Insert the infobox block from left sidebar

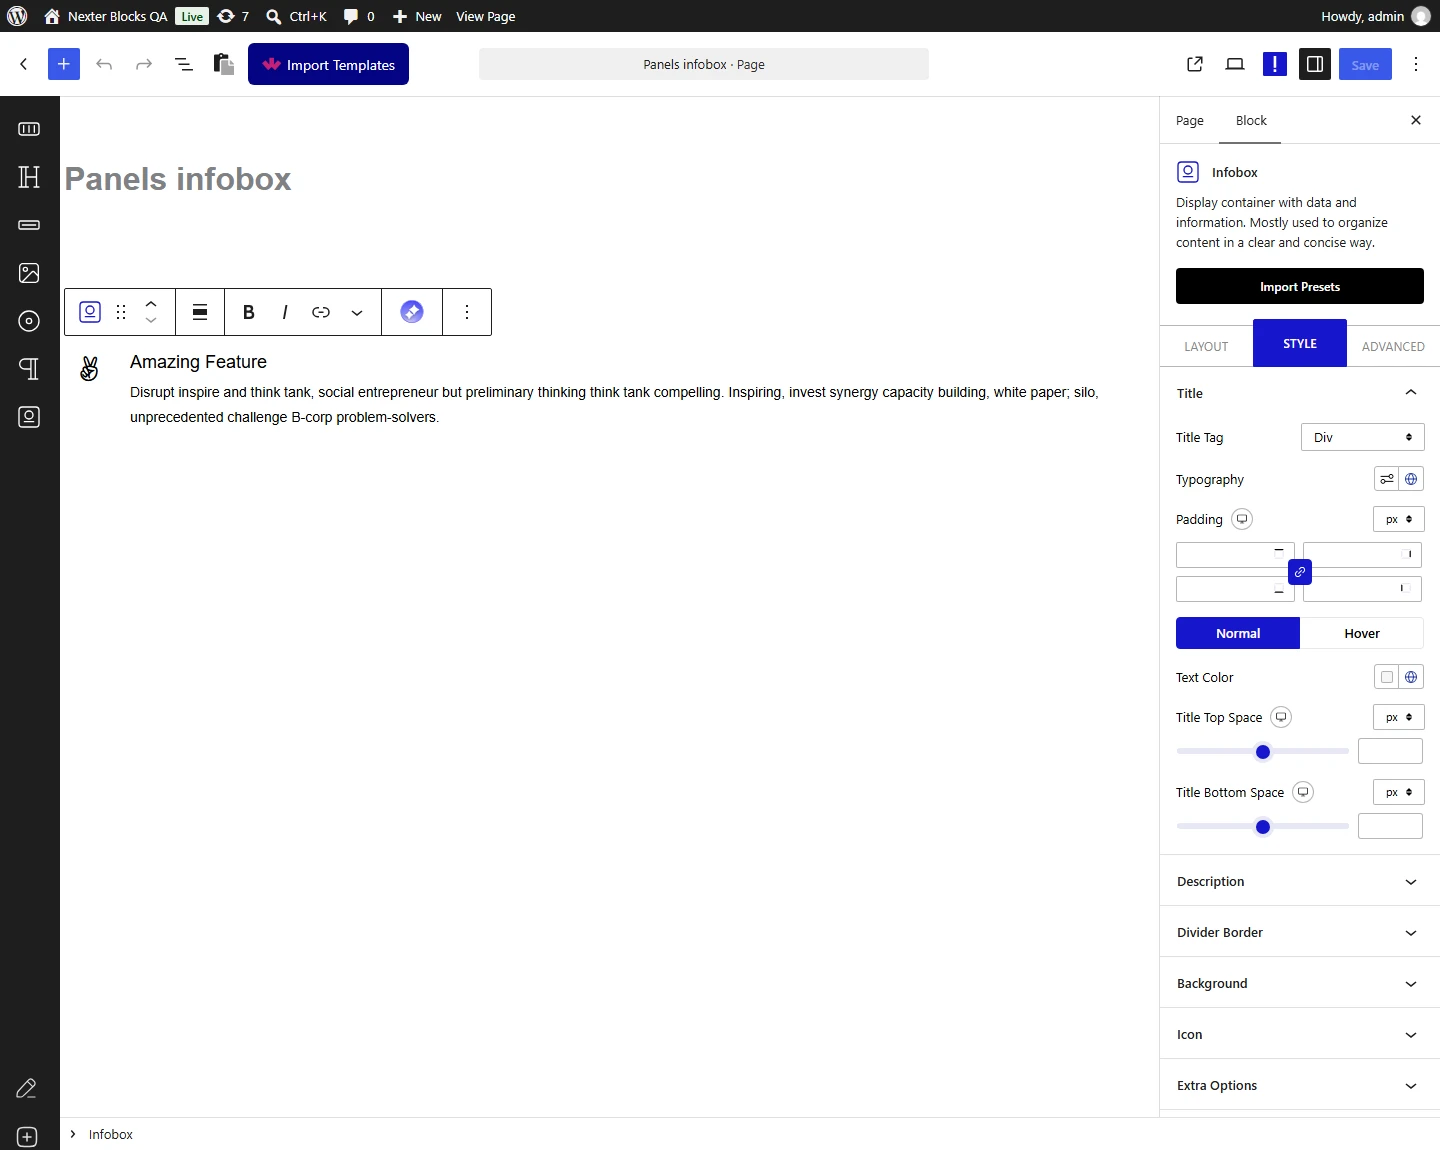[x=29, y=417]
